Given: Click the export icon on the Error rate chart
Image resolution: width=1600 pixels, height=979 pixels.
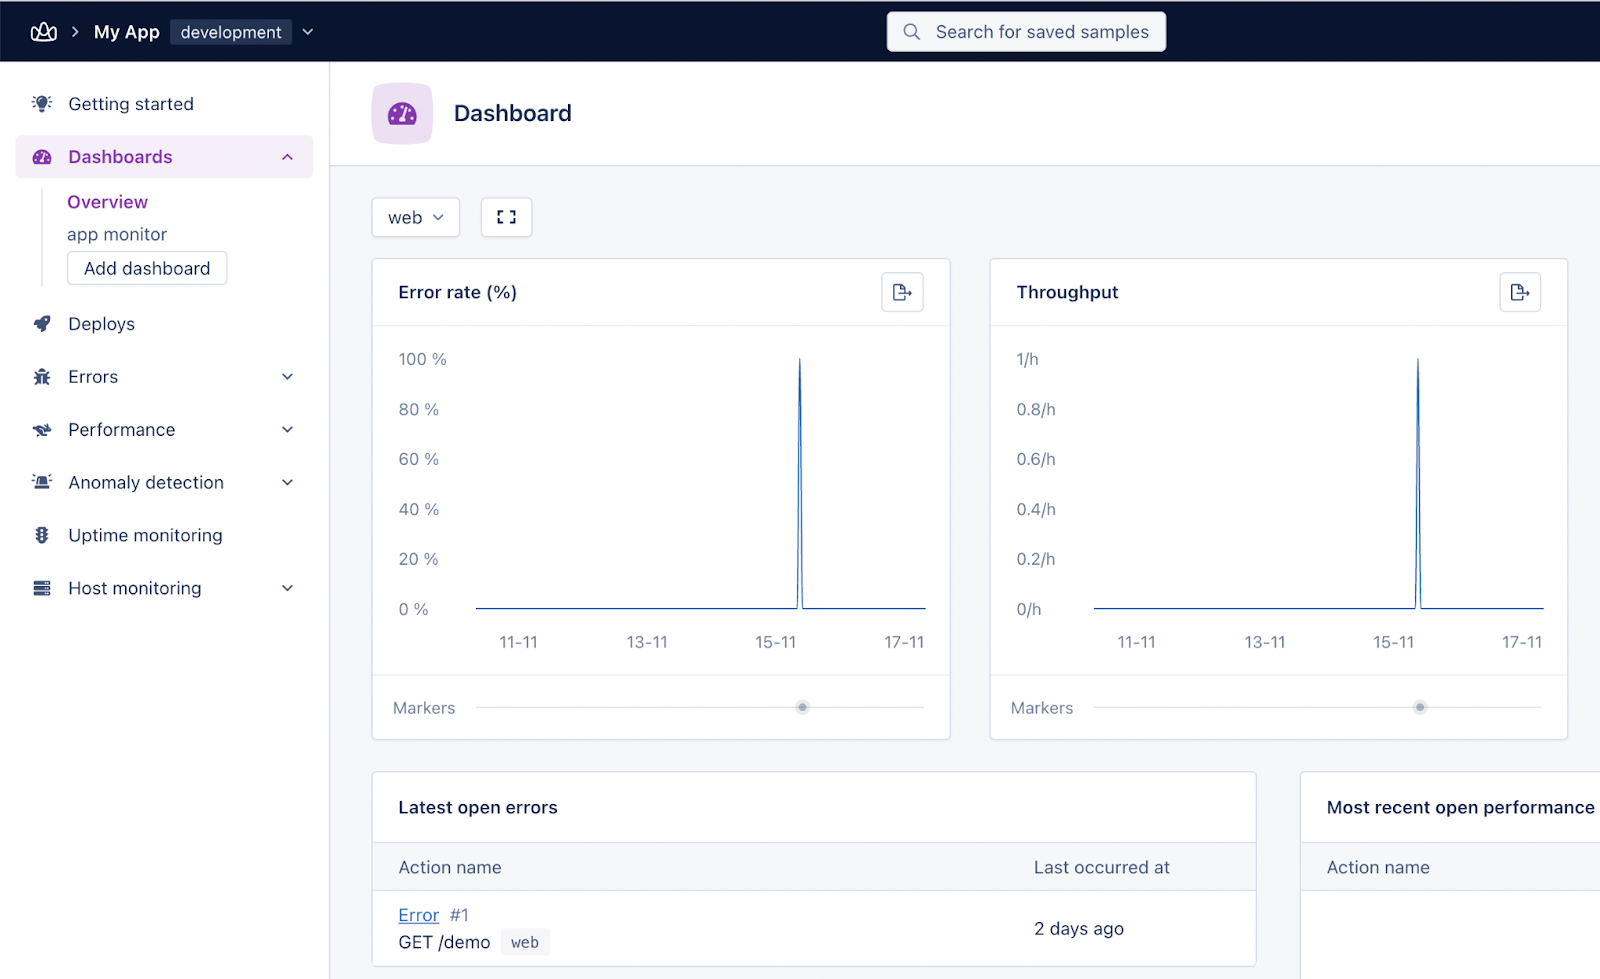Looking at the screenshot, I should (x=902, y=292).
